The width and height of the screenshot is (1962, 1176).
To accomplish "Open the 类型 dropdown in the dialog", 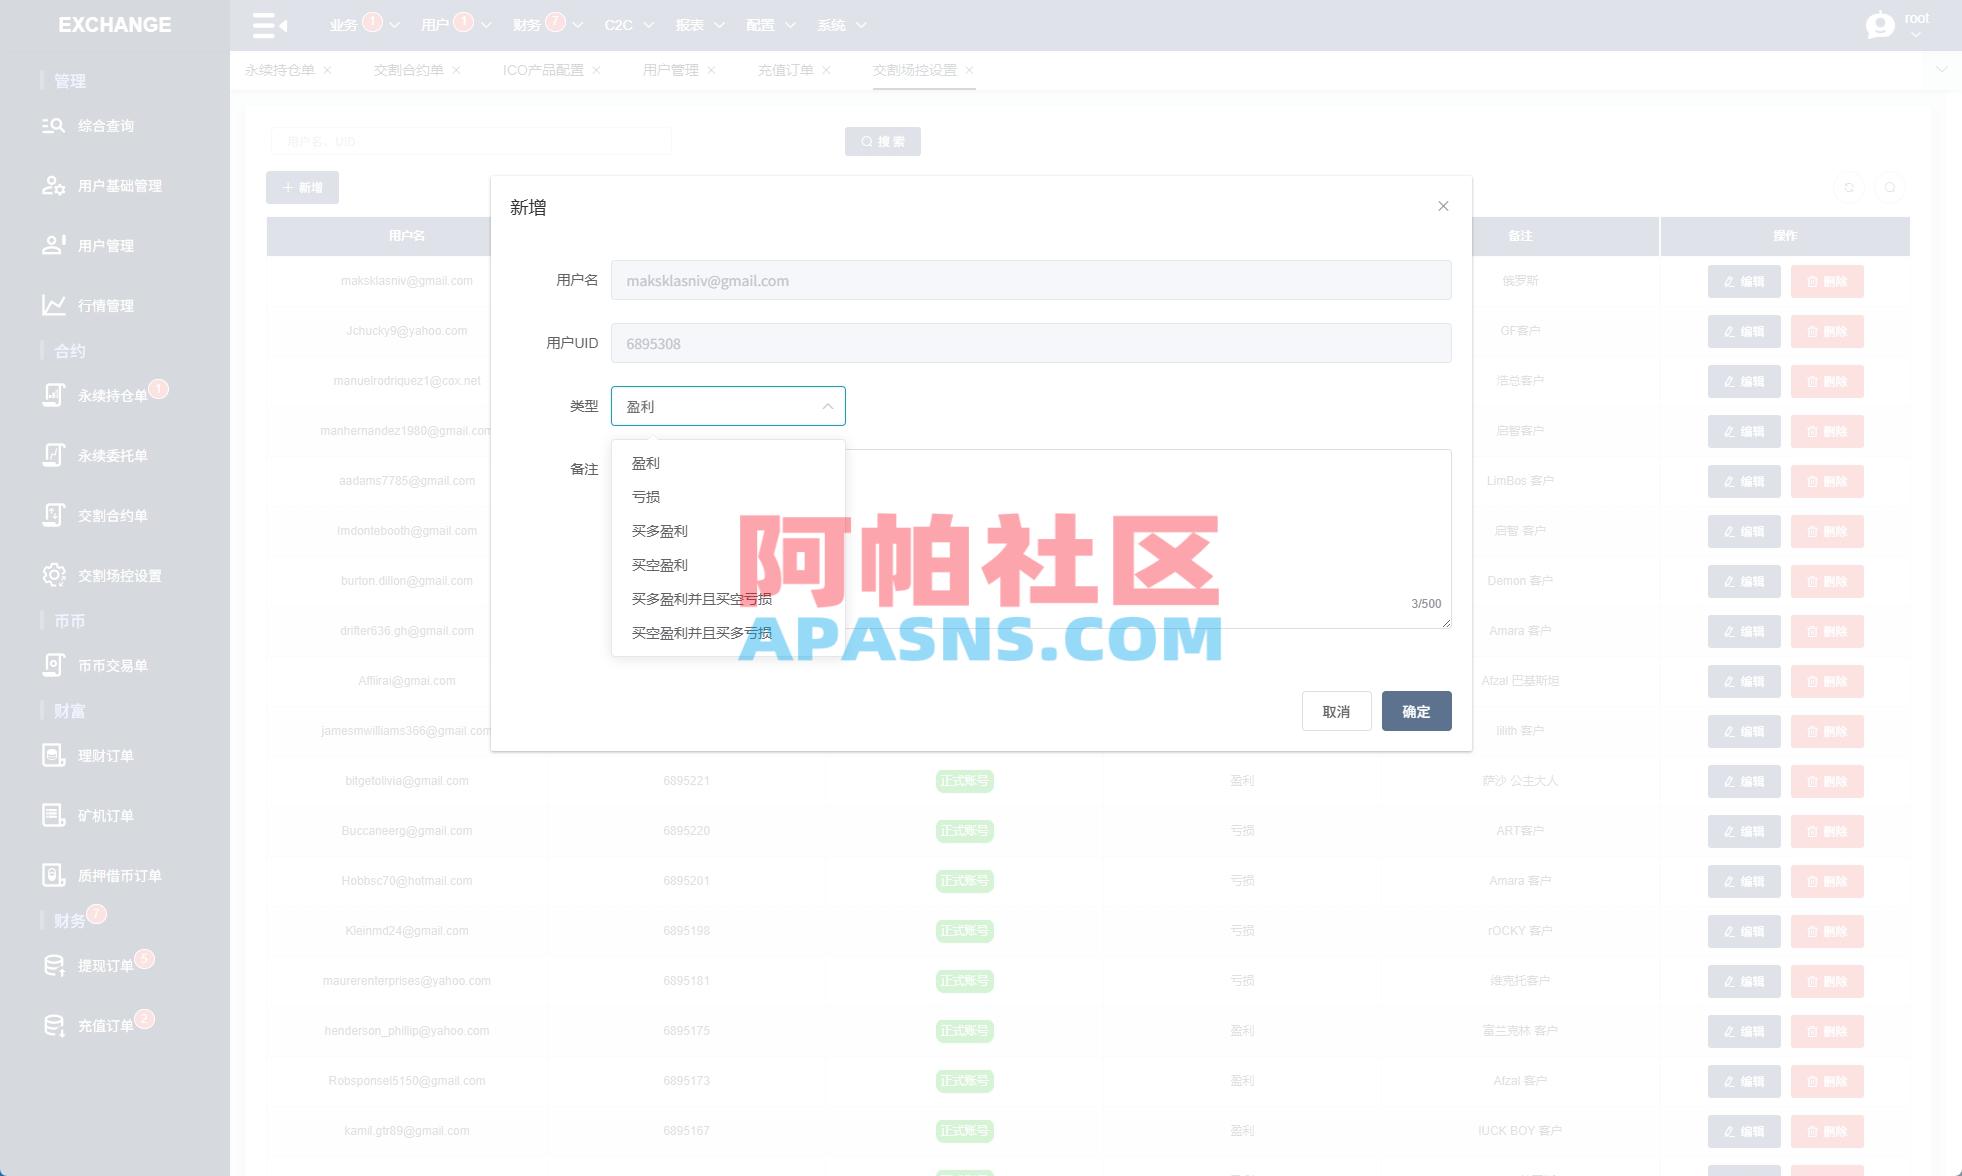I will point(728,406).
